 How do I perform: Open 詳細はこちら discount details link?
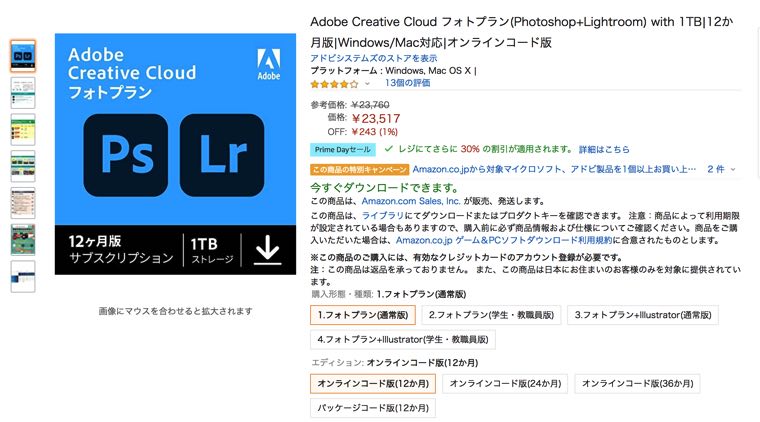click(604, 149)
